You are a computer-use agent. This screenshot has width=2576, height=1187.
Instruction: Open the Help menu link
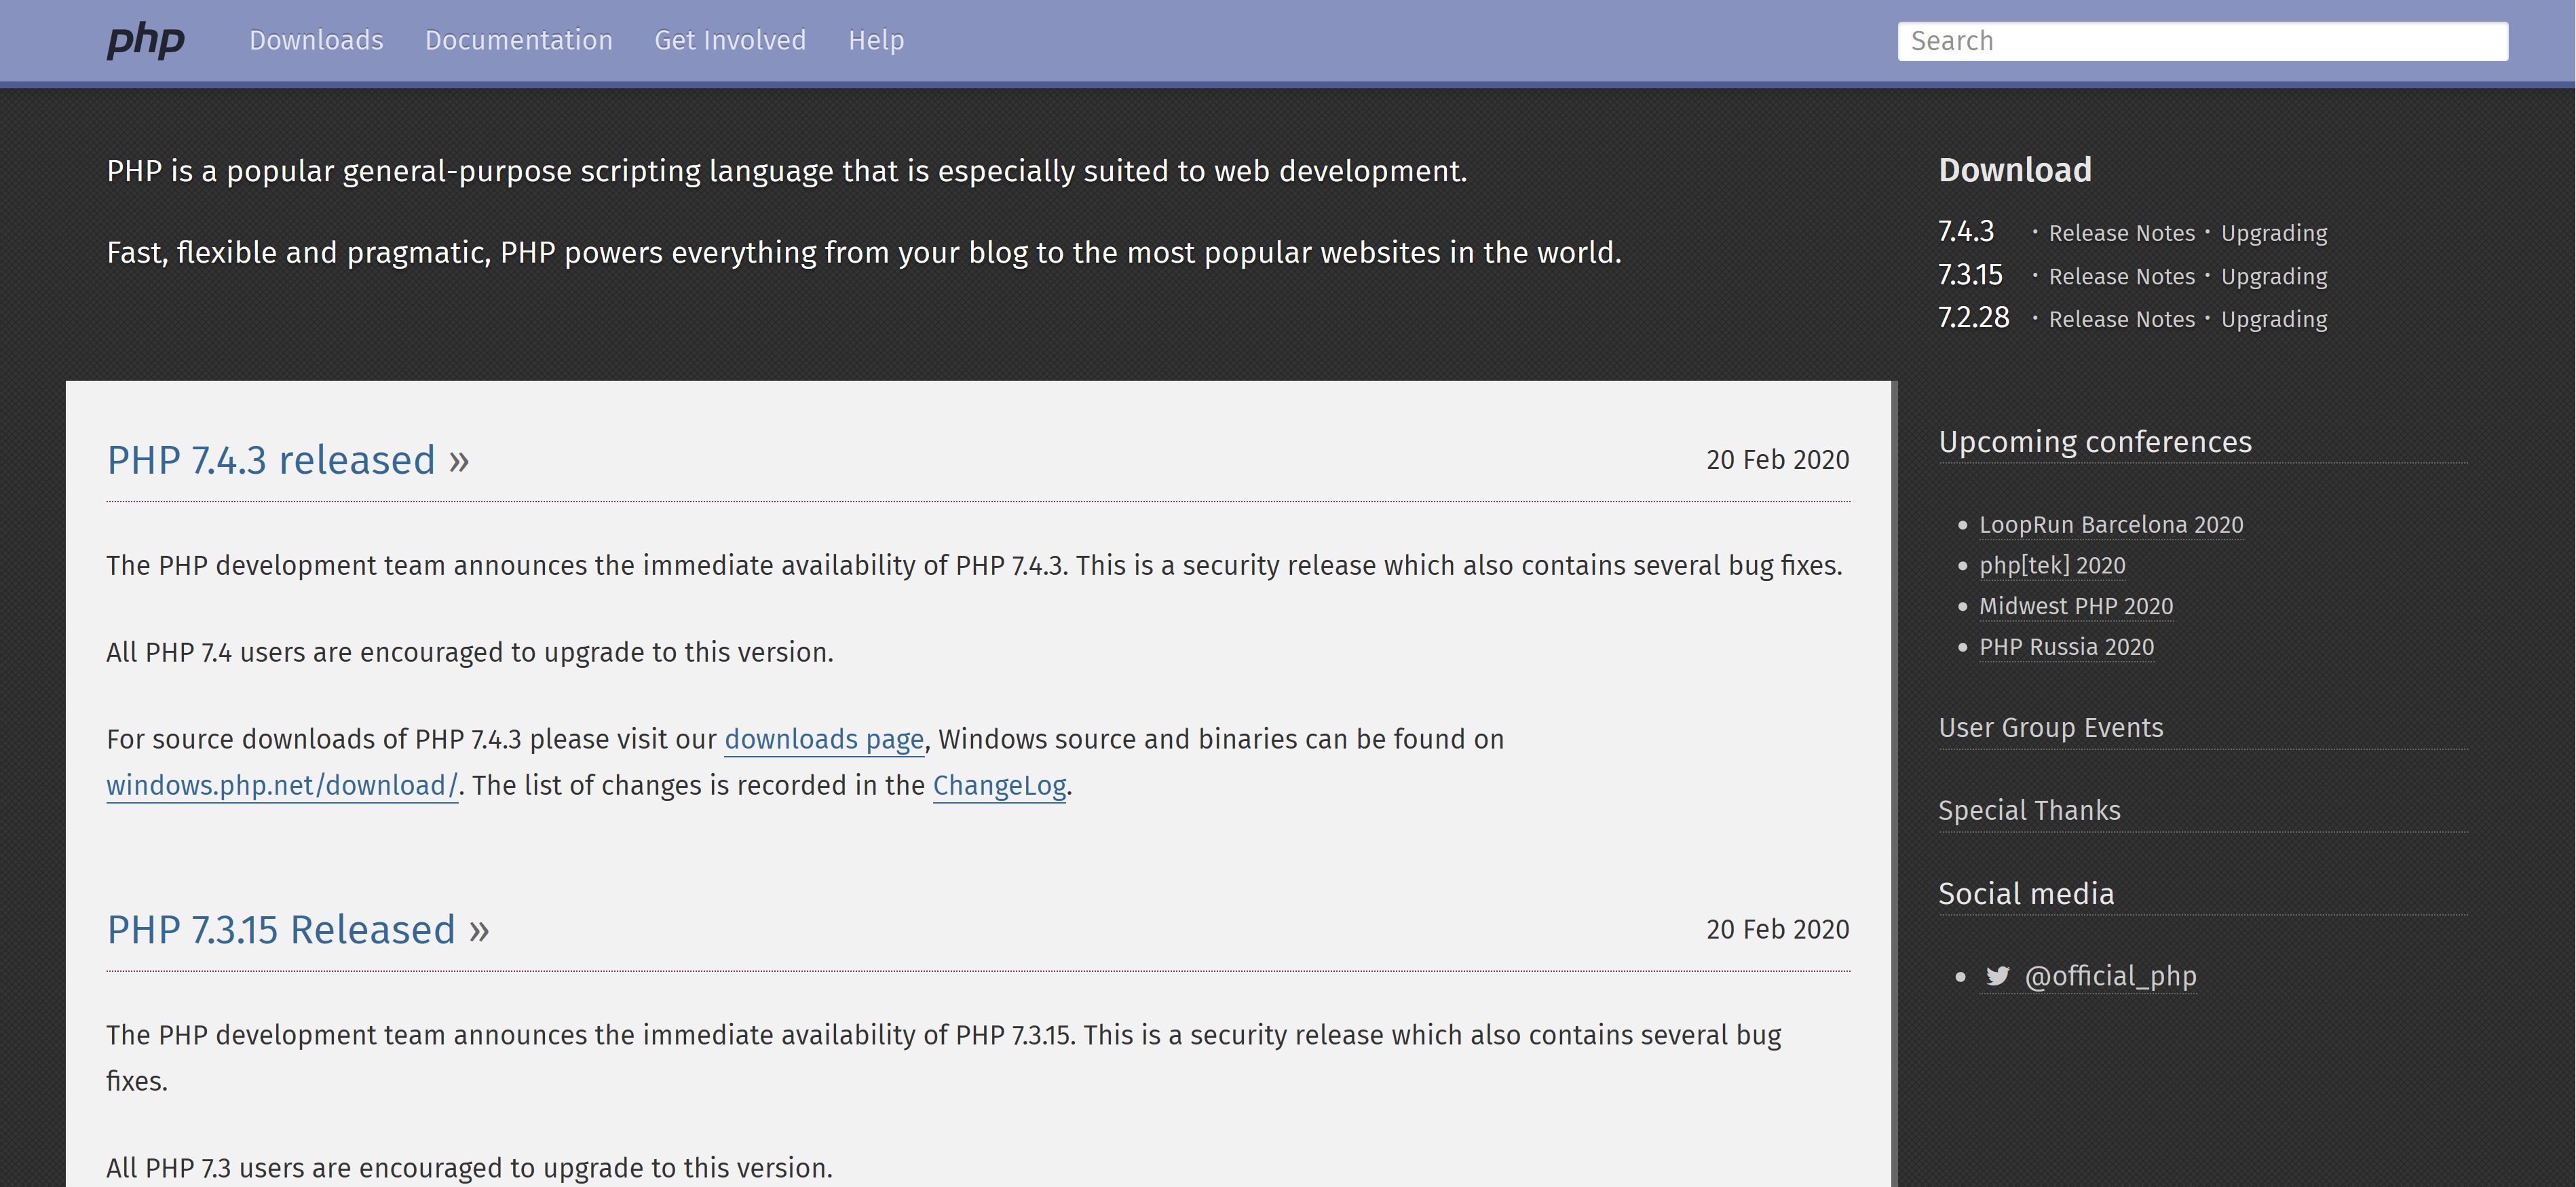pos(876,40)
